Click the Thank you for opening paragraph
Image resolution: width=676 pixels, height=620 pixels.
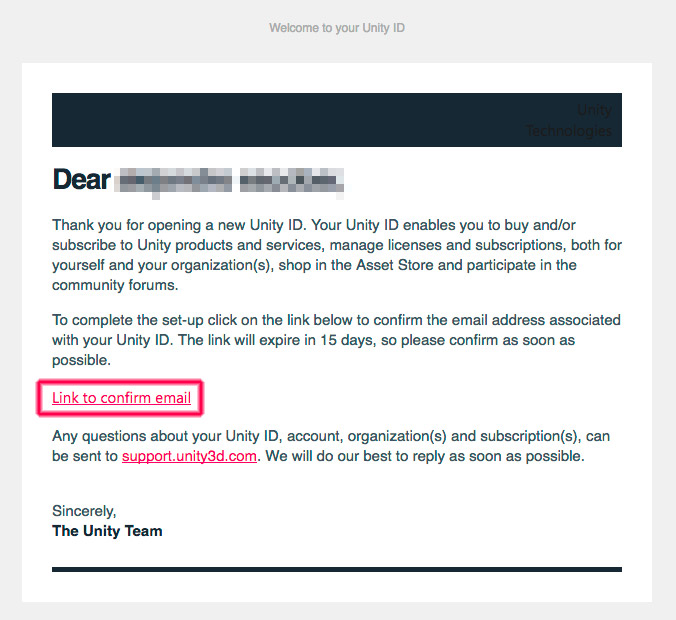pos(337,255)
